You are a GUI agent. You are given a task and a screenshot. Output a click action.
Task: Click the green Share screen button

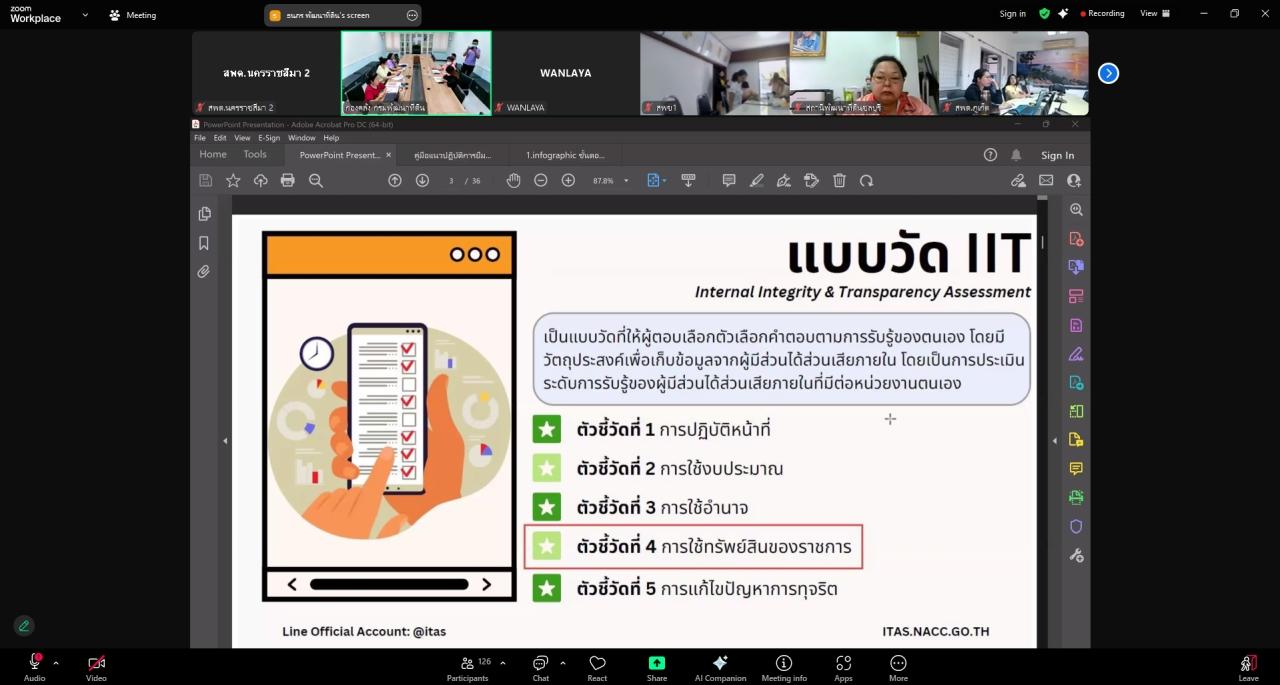pos(656,666)
